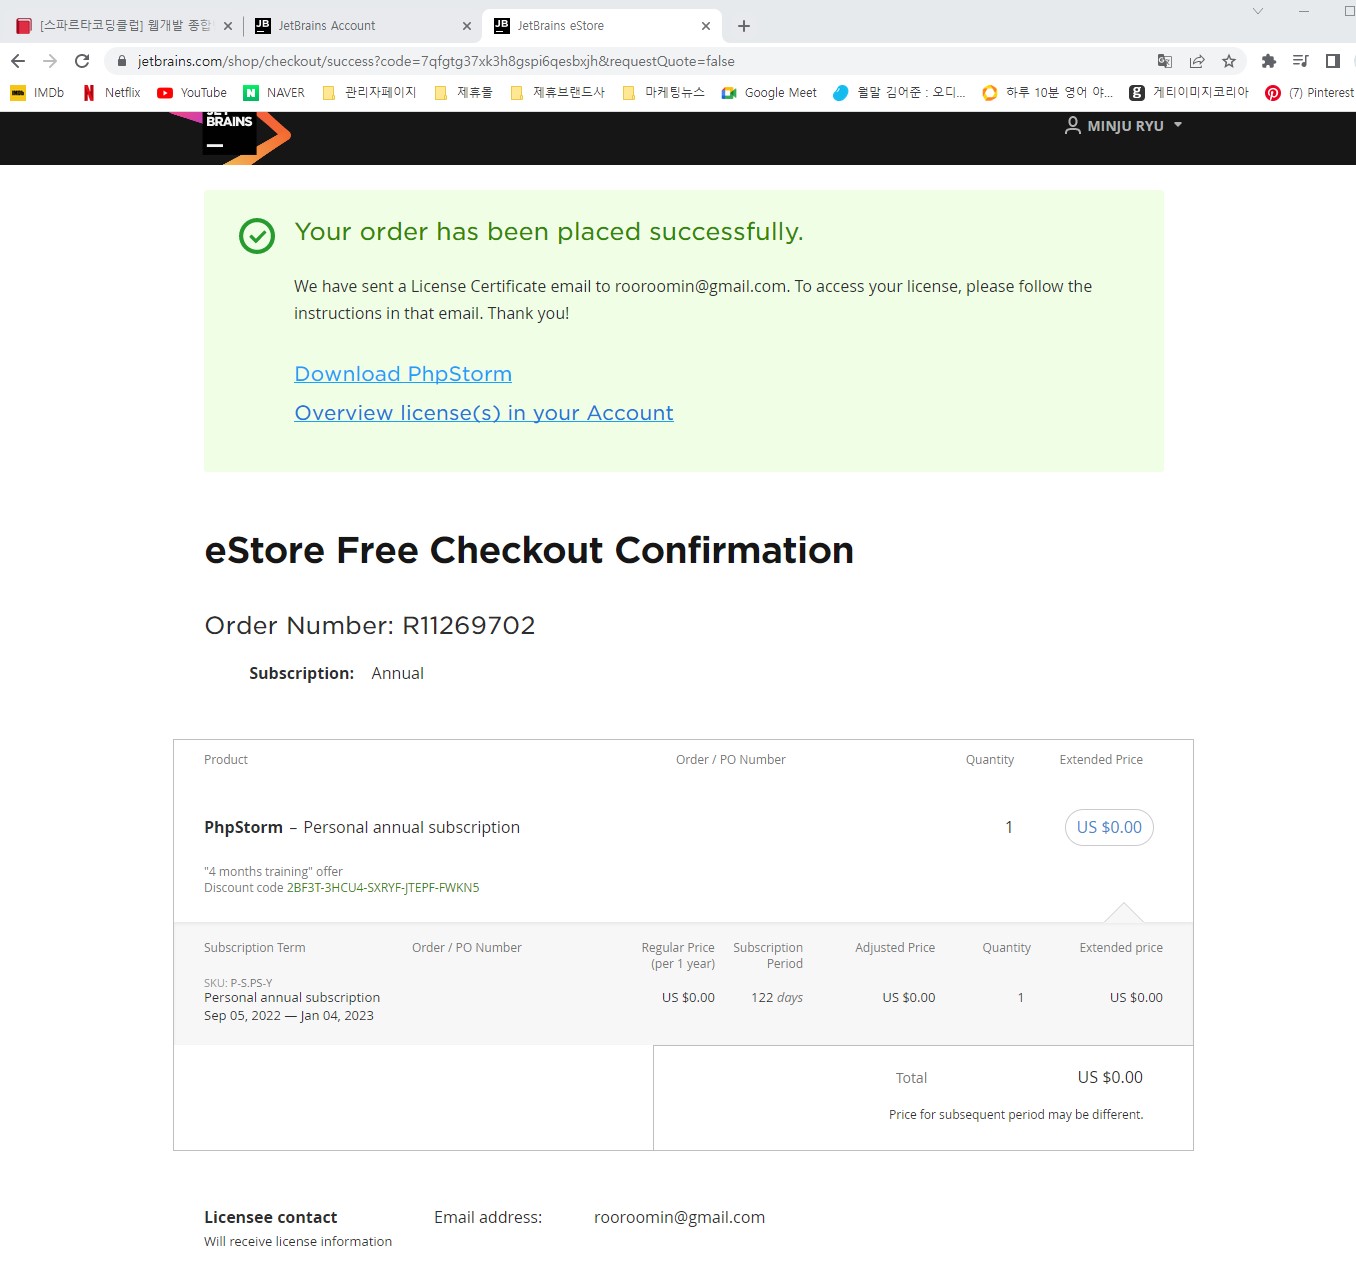Click the share page icon
The image size is (1356, 1267).
tap(1197, 61)
